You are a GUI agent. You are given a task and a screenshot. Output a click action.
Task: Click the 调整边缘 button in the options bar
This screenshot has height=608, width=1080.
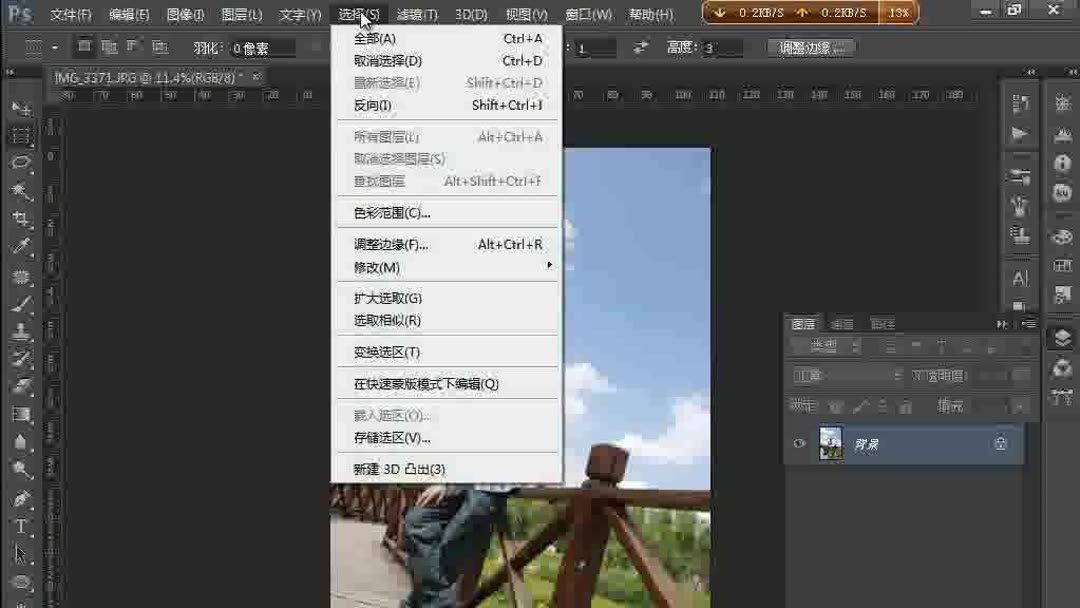tap(810, 46)
